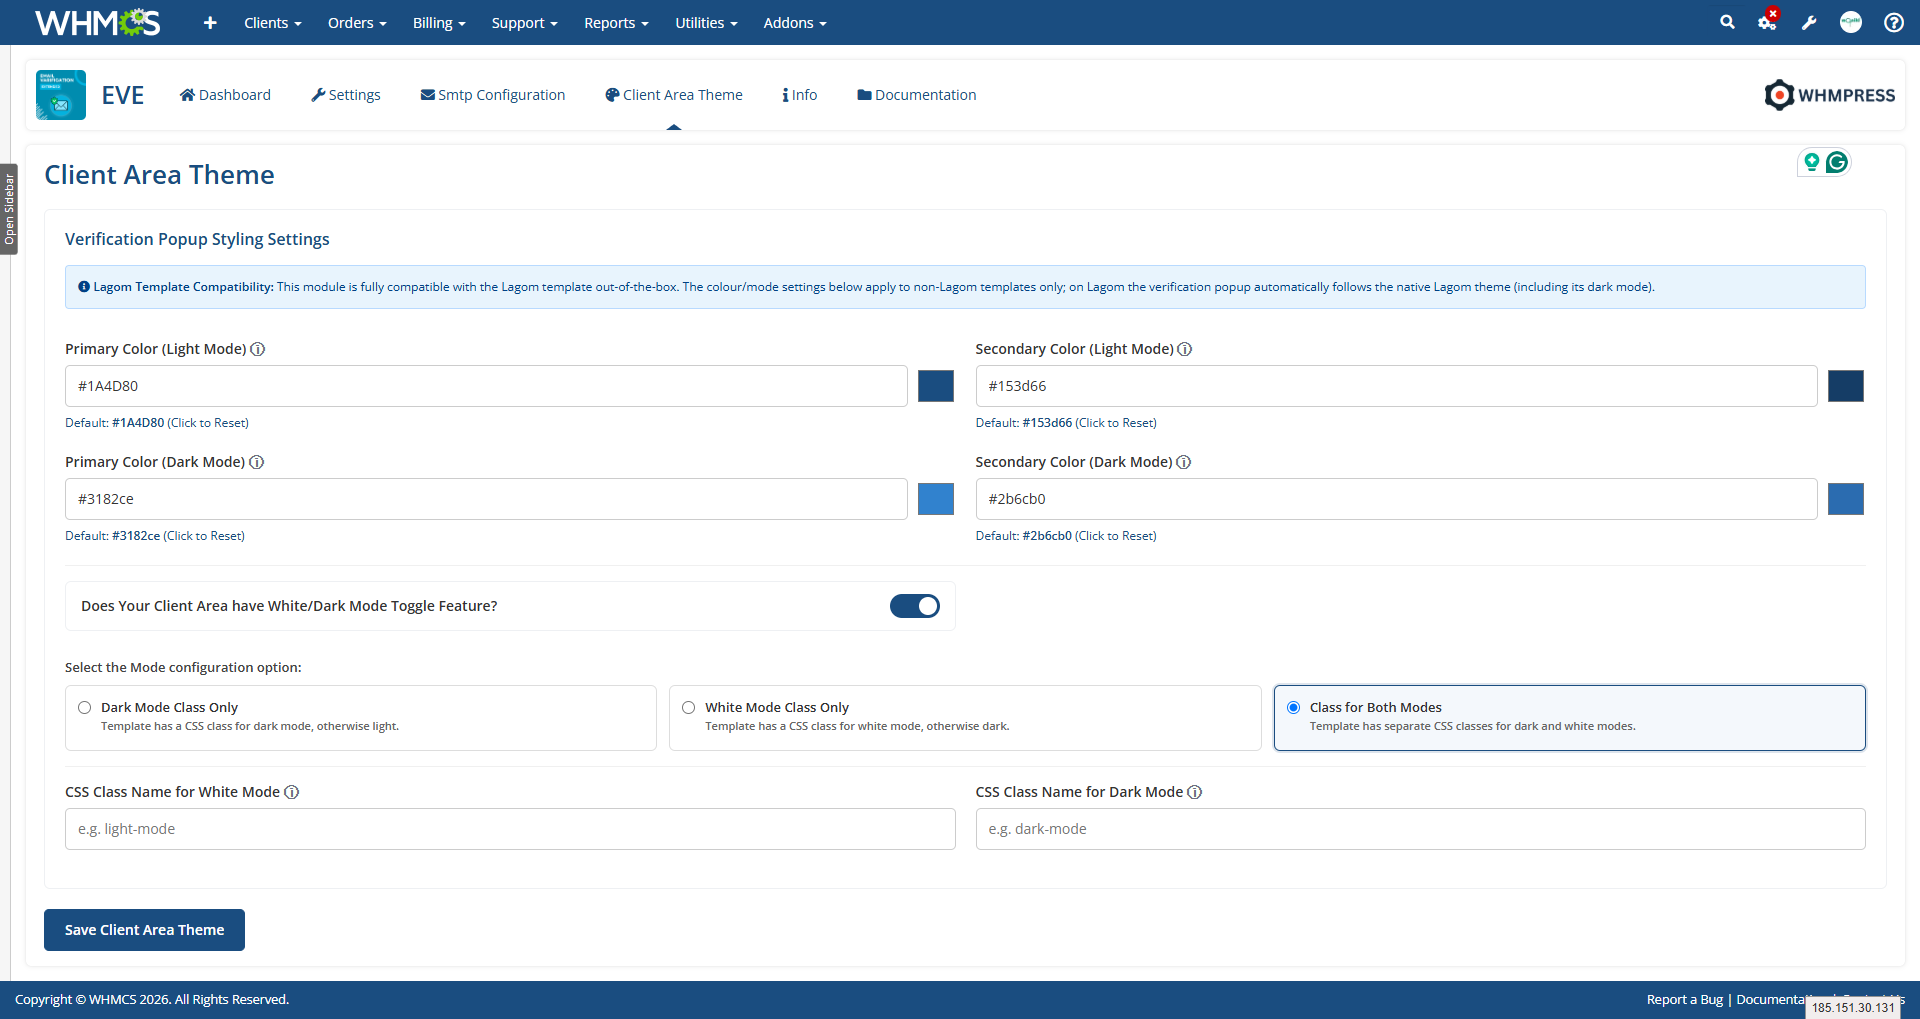Open Primary Color Dark Mode swatch
This screenshot has height=1019, width=1920.
[x=936, y=499]
